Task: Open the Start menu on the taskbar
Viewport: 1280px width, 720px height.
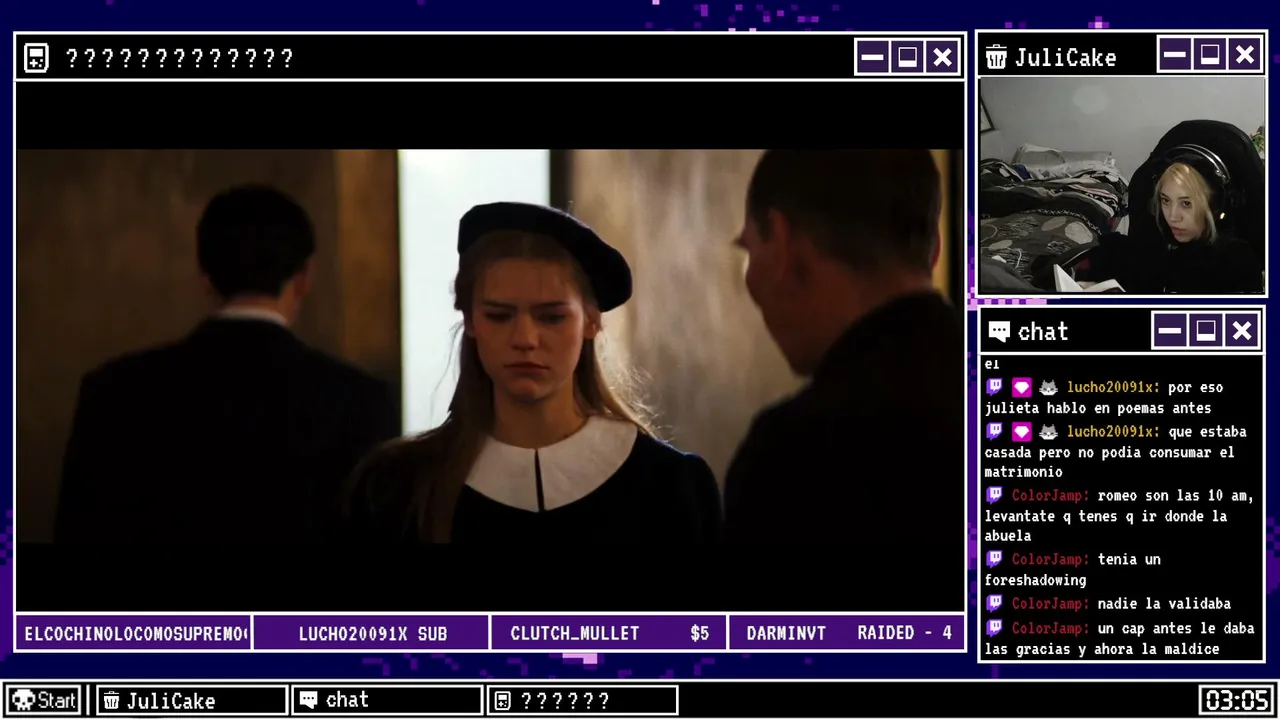Action: pyautogui.click(x=44, y=700)
